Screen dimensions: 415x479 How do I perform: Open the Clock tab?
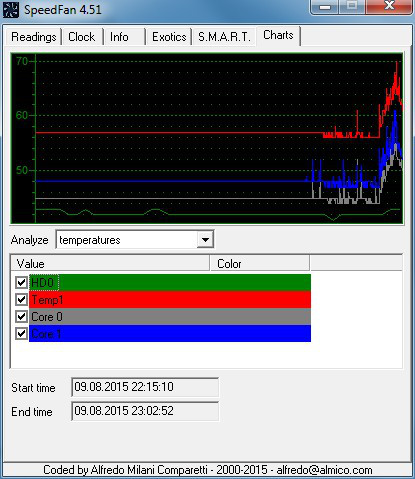[82, 37]
